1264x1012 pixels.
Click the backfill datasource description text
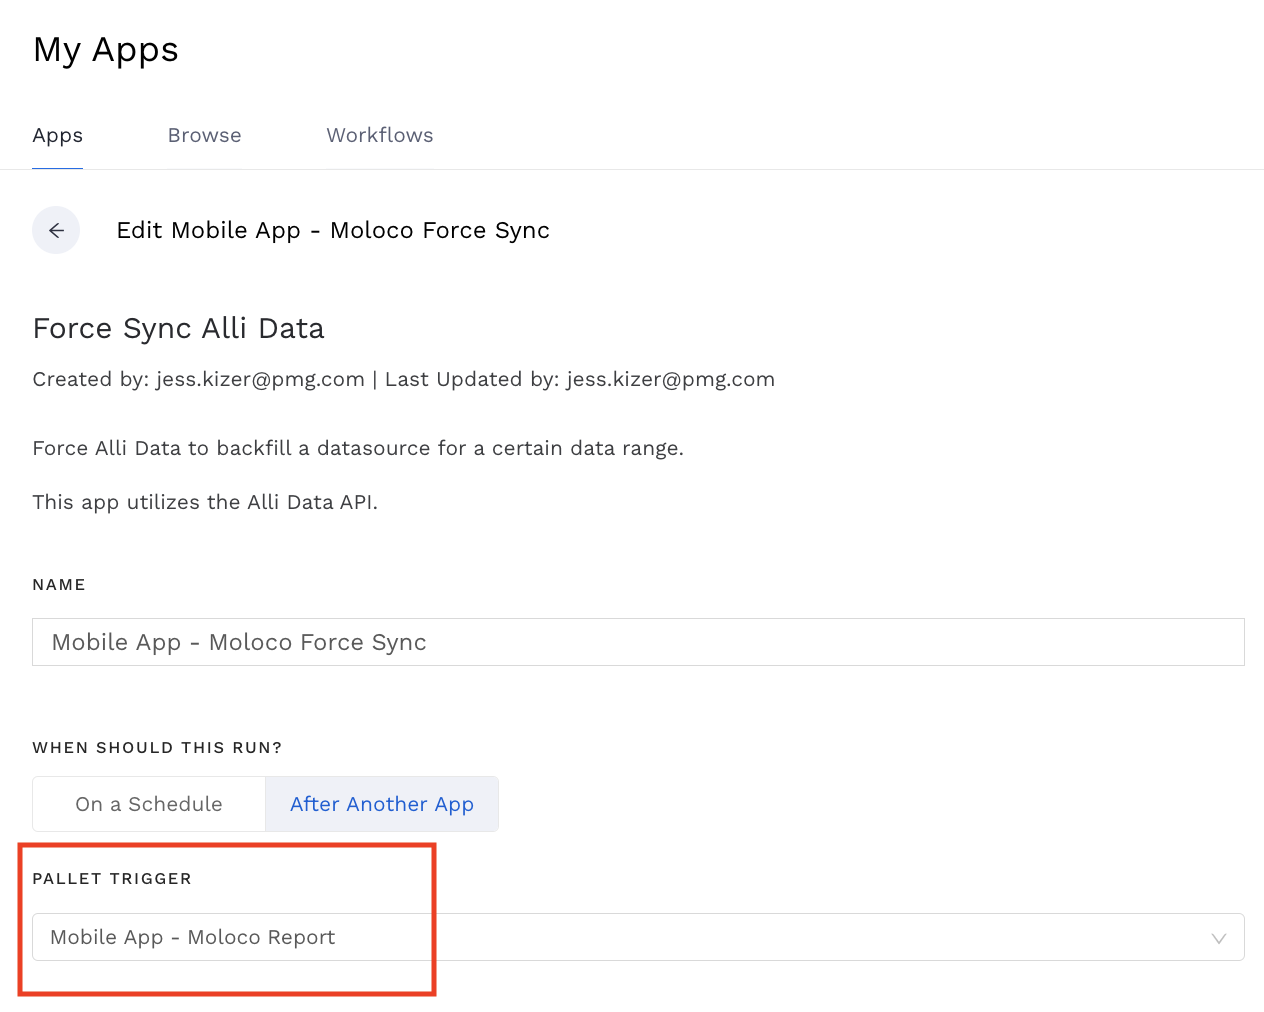(x=358, y=448)
